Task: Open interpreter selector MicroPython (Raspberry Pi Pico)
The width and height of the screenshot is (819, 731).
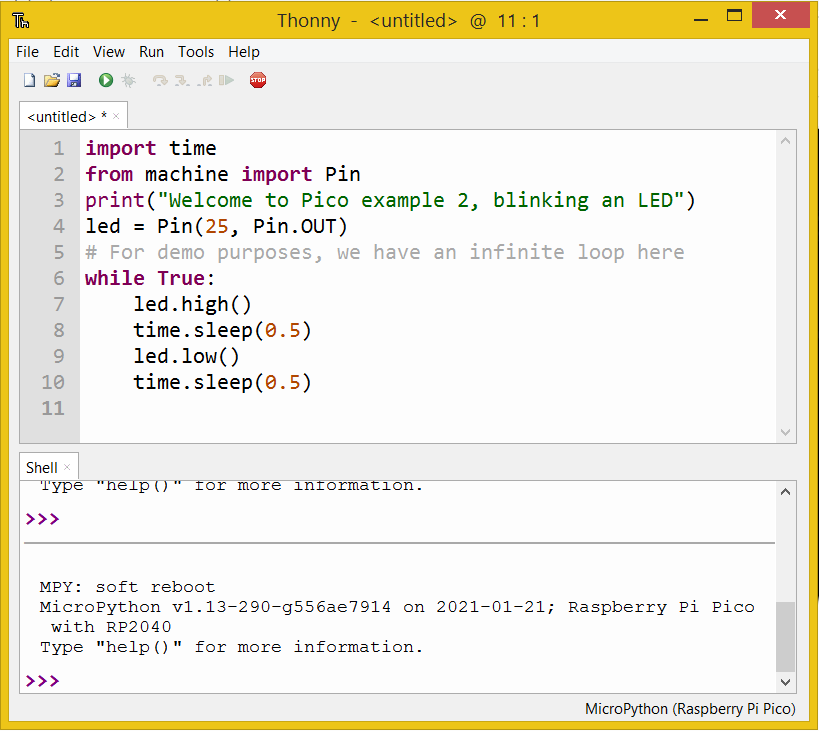Action: [x=690, y=709]
